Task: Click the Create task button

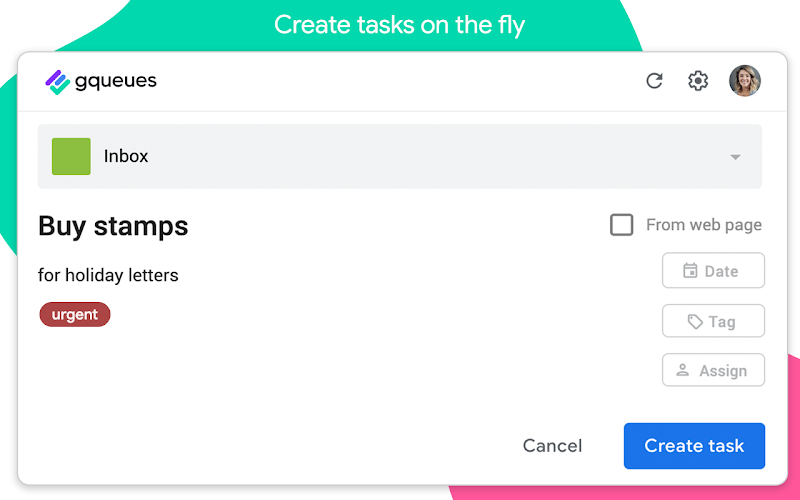Action: pyautogui.click(x=694, y=445)
